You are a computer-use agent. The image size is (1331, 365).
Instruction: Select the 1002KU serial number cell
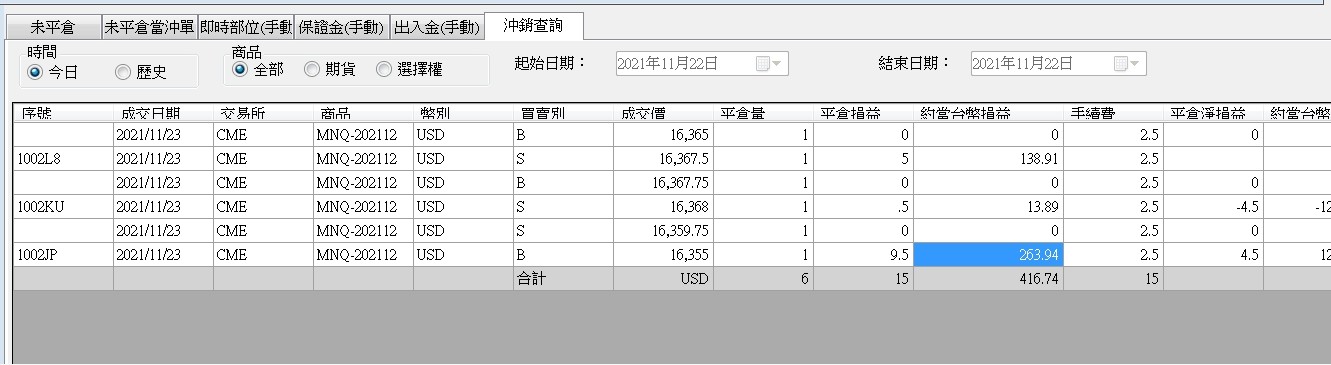coord(63,207)
